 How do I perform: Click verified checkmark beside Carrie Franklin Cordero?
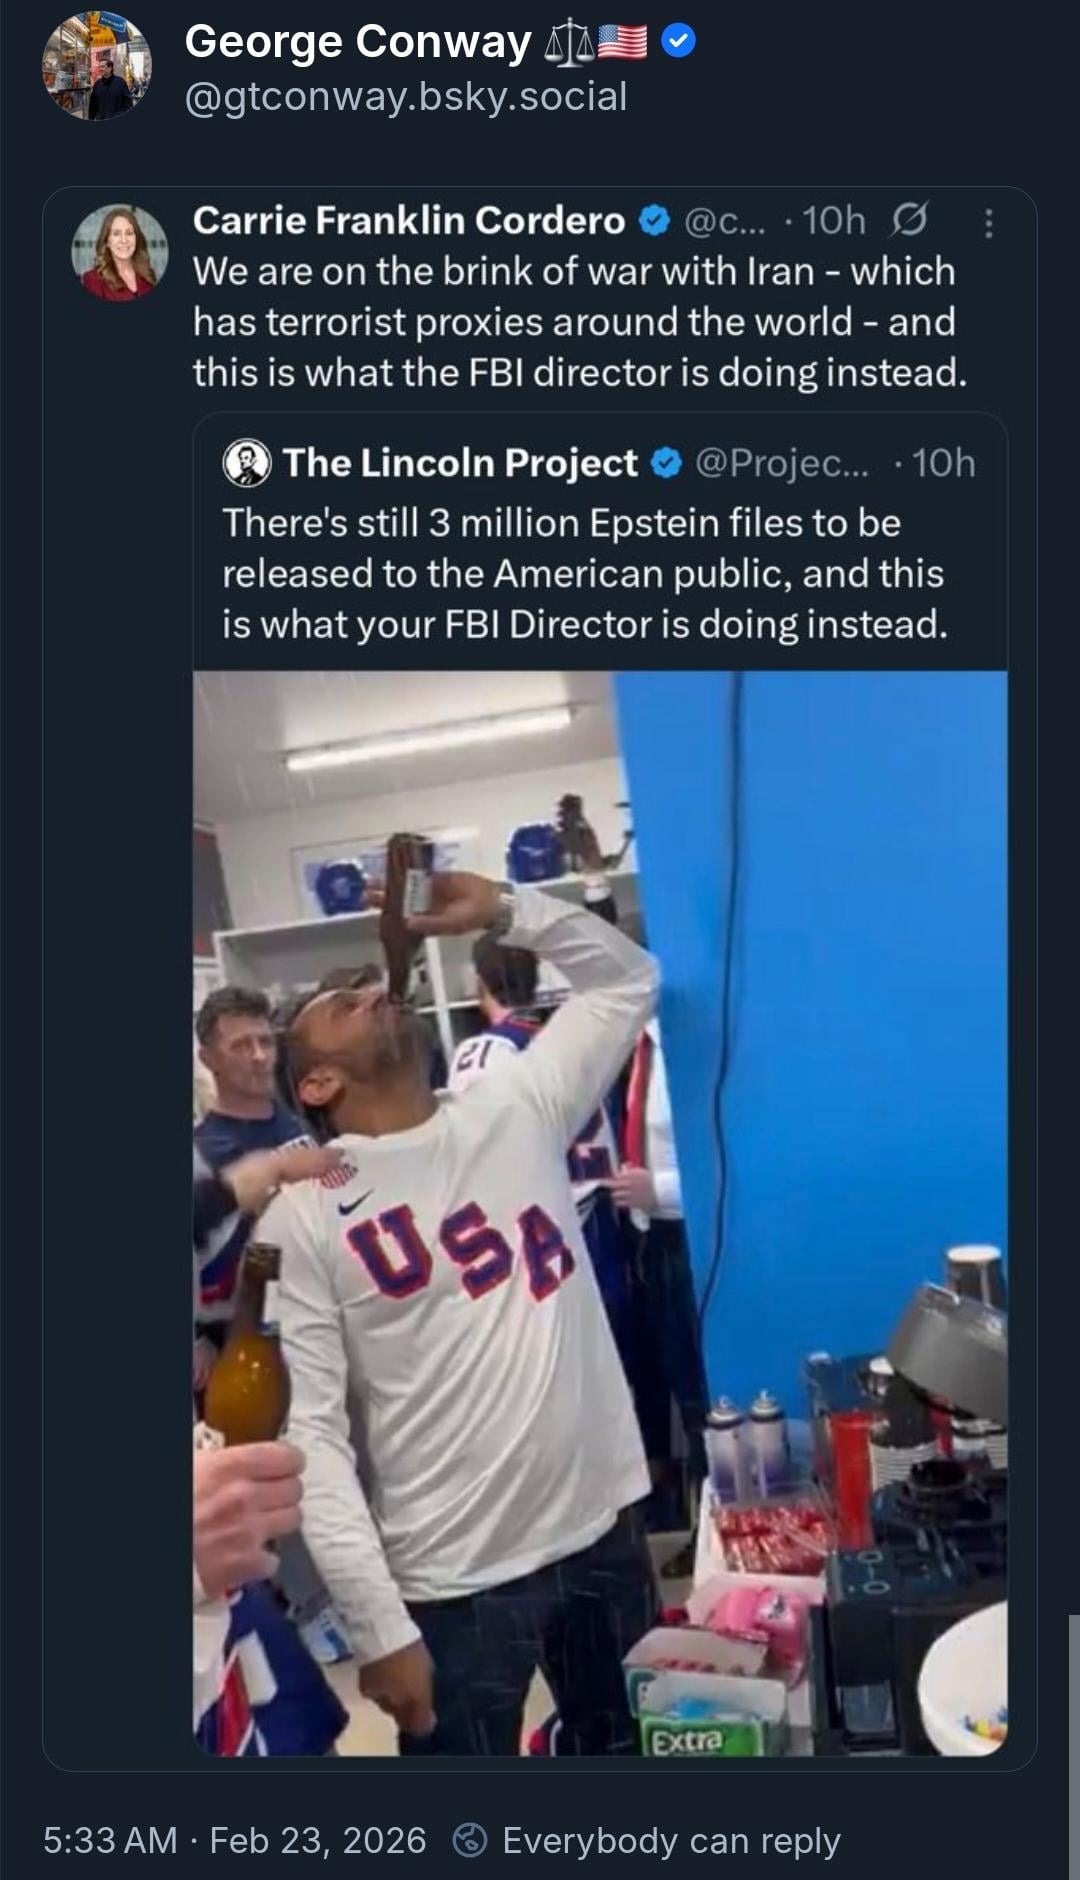(x=654, y=221)
